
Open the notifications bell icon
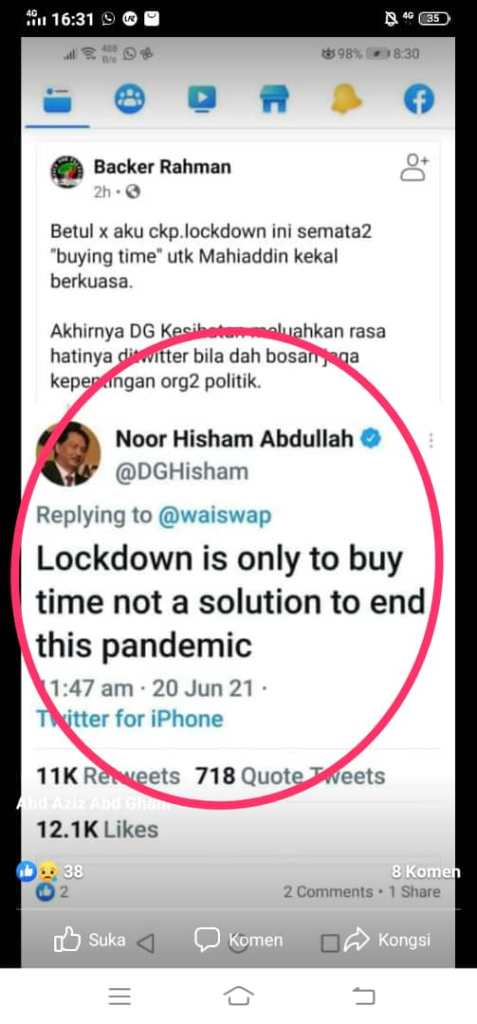(x=346, y=99)
